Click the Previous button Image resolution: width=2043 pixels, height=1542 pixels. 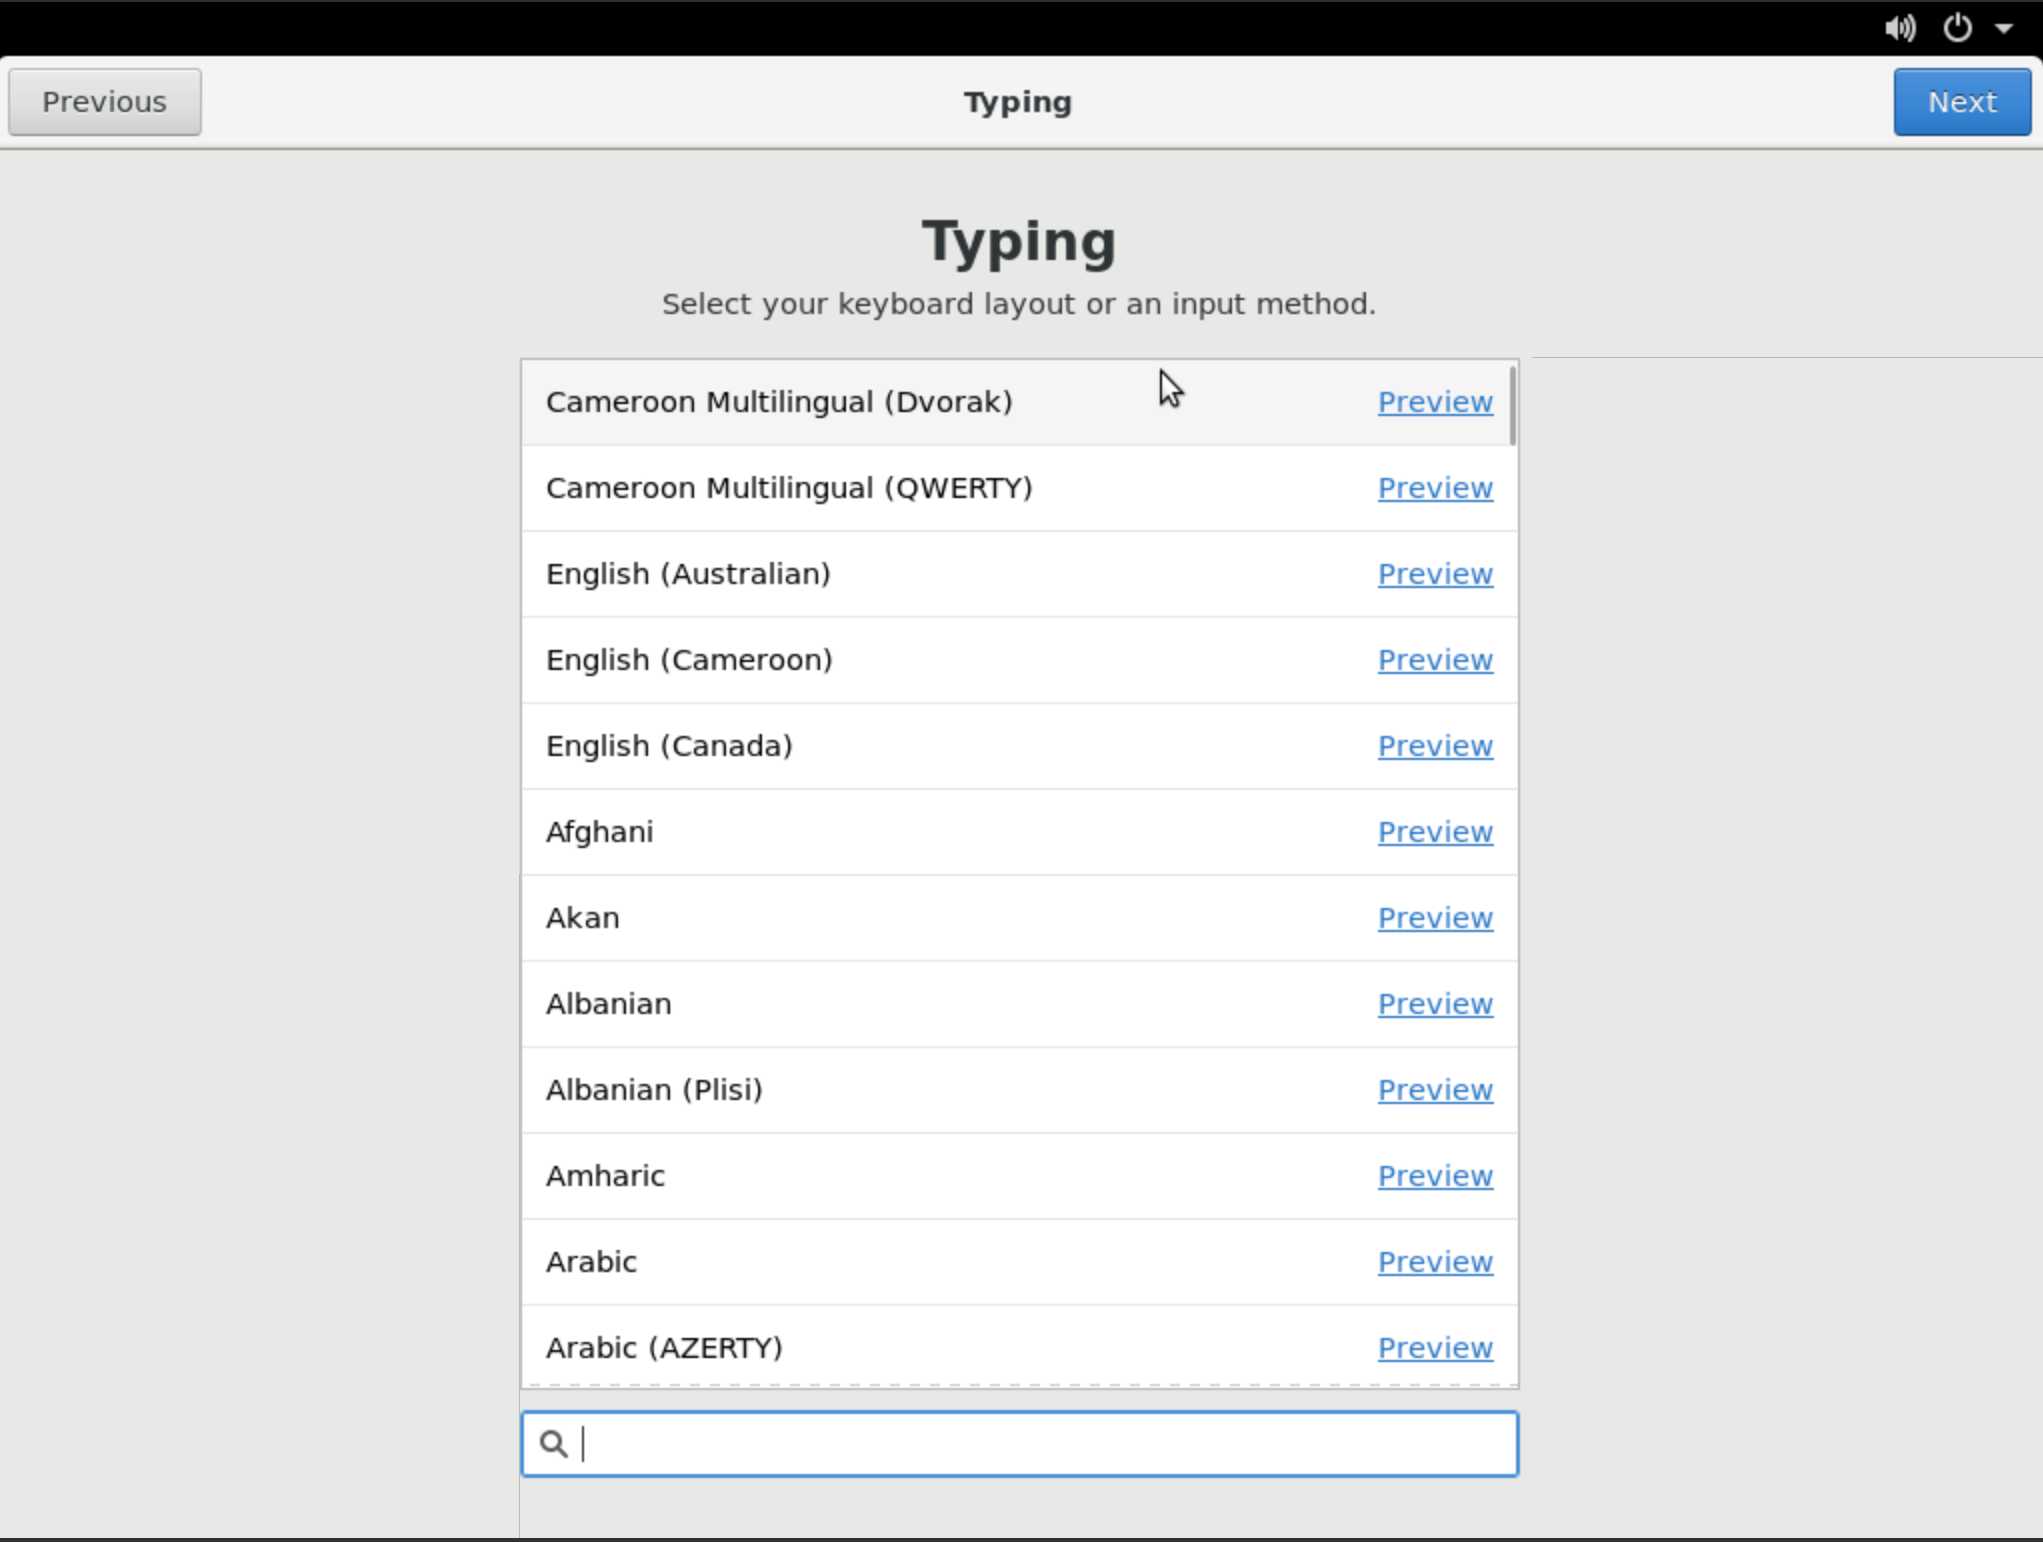104,100
